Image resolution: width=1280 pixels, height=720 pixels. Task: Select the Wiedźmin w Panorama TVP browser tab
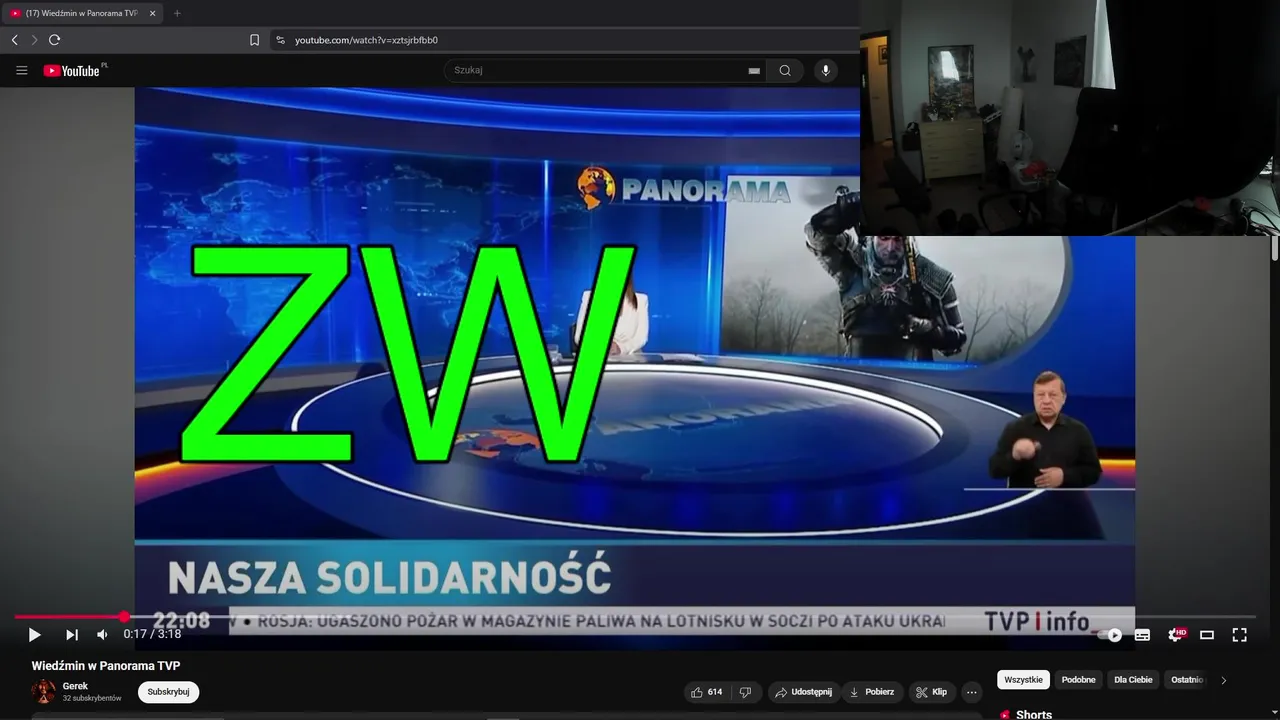tap(82, 13)
